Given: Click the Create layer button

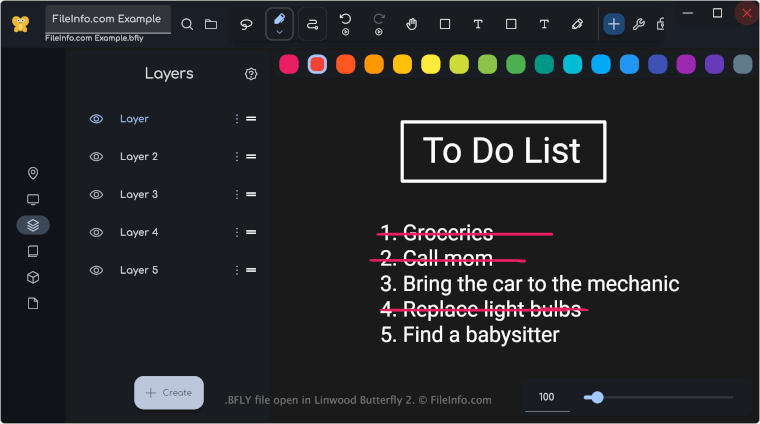Looking at the screenshot, I should [169, 393].
